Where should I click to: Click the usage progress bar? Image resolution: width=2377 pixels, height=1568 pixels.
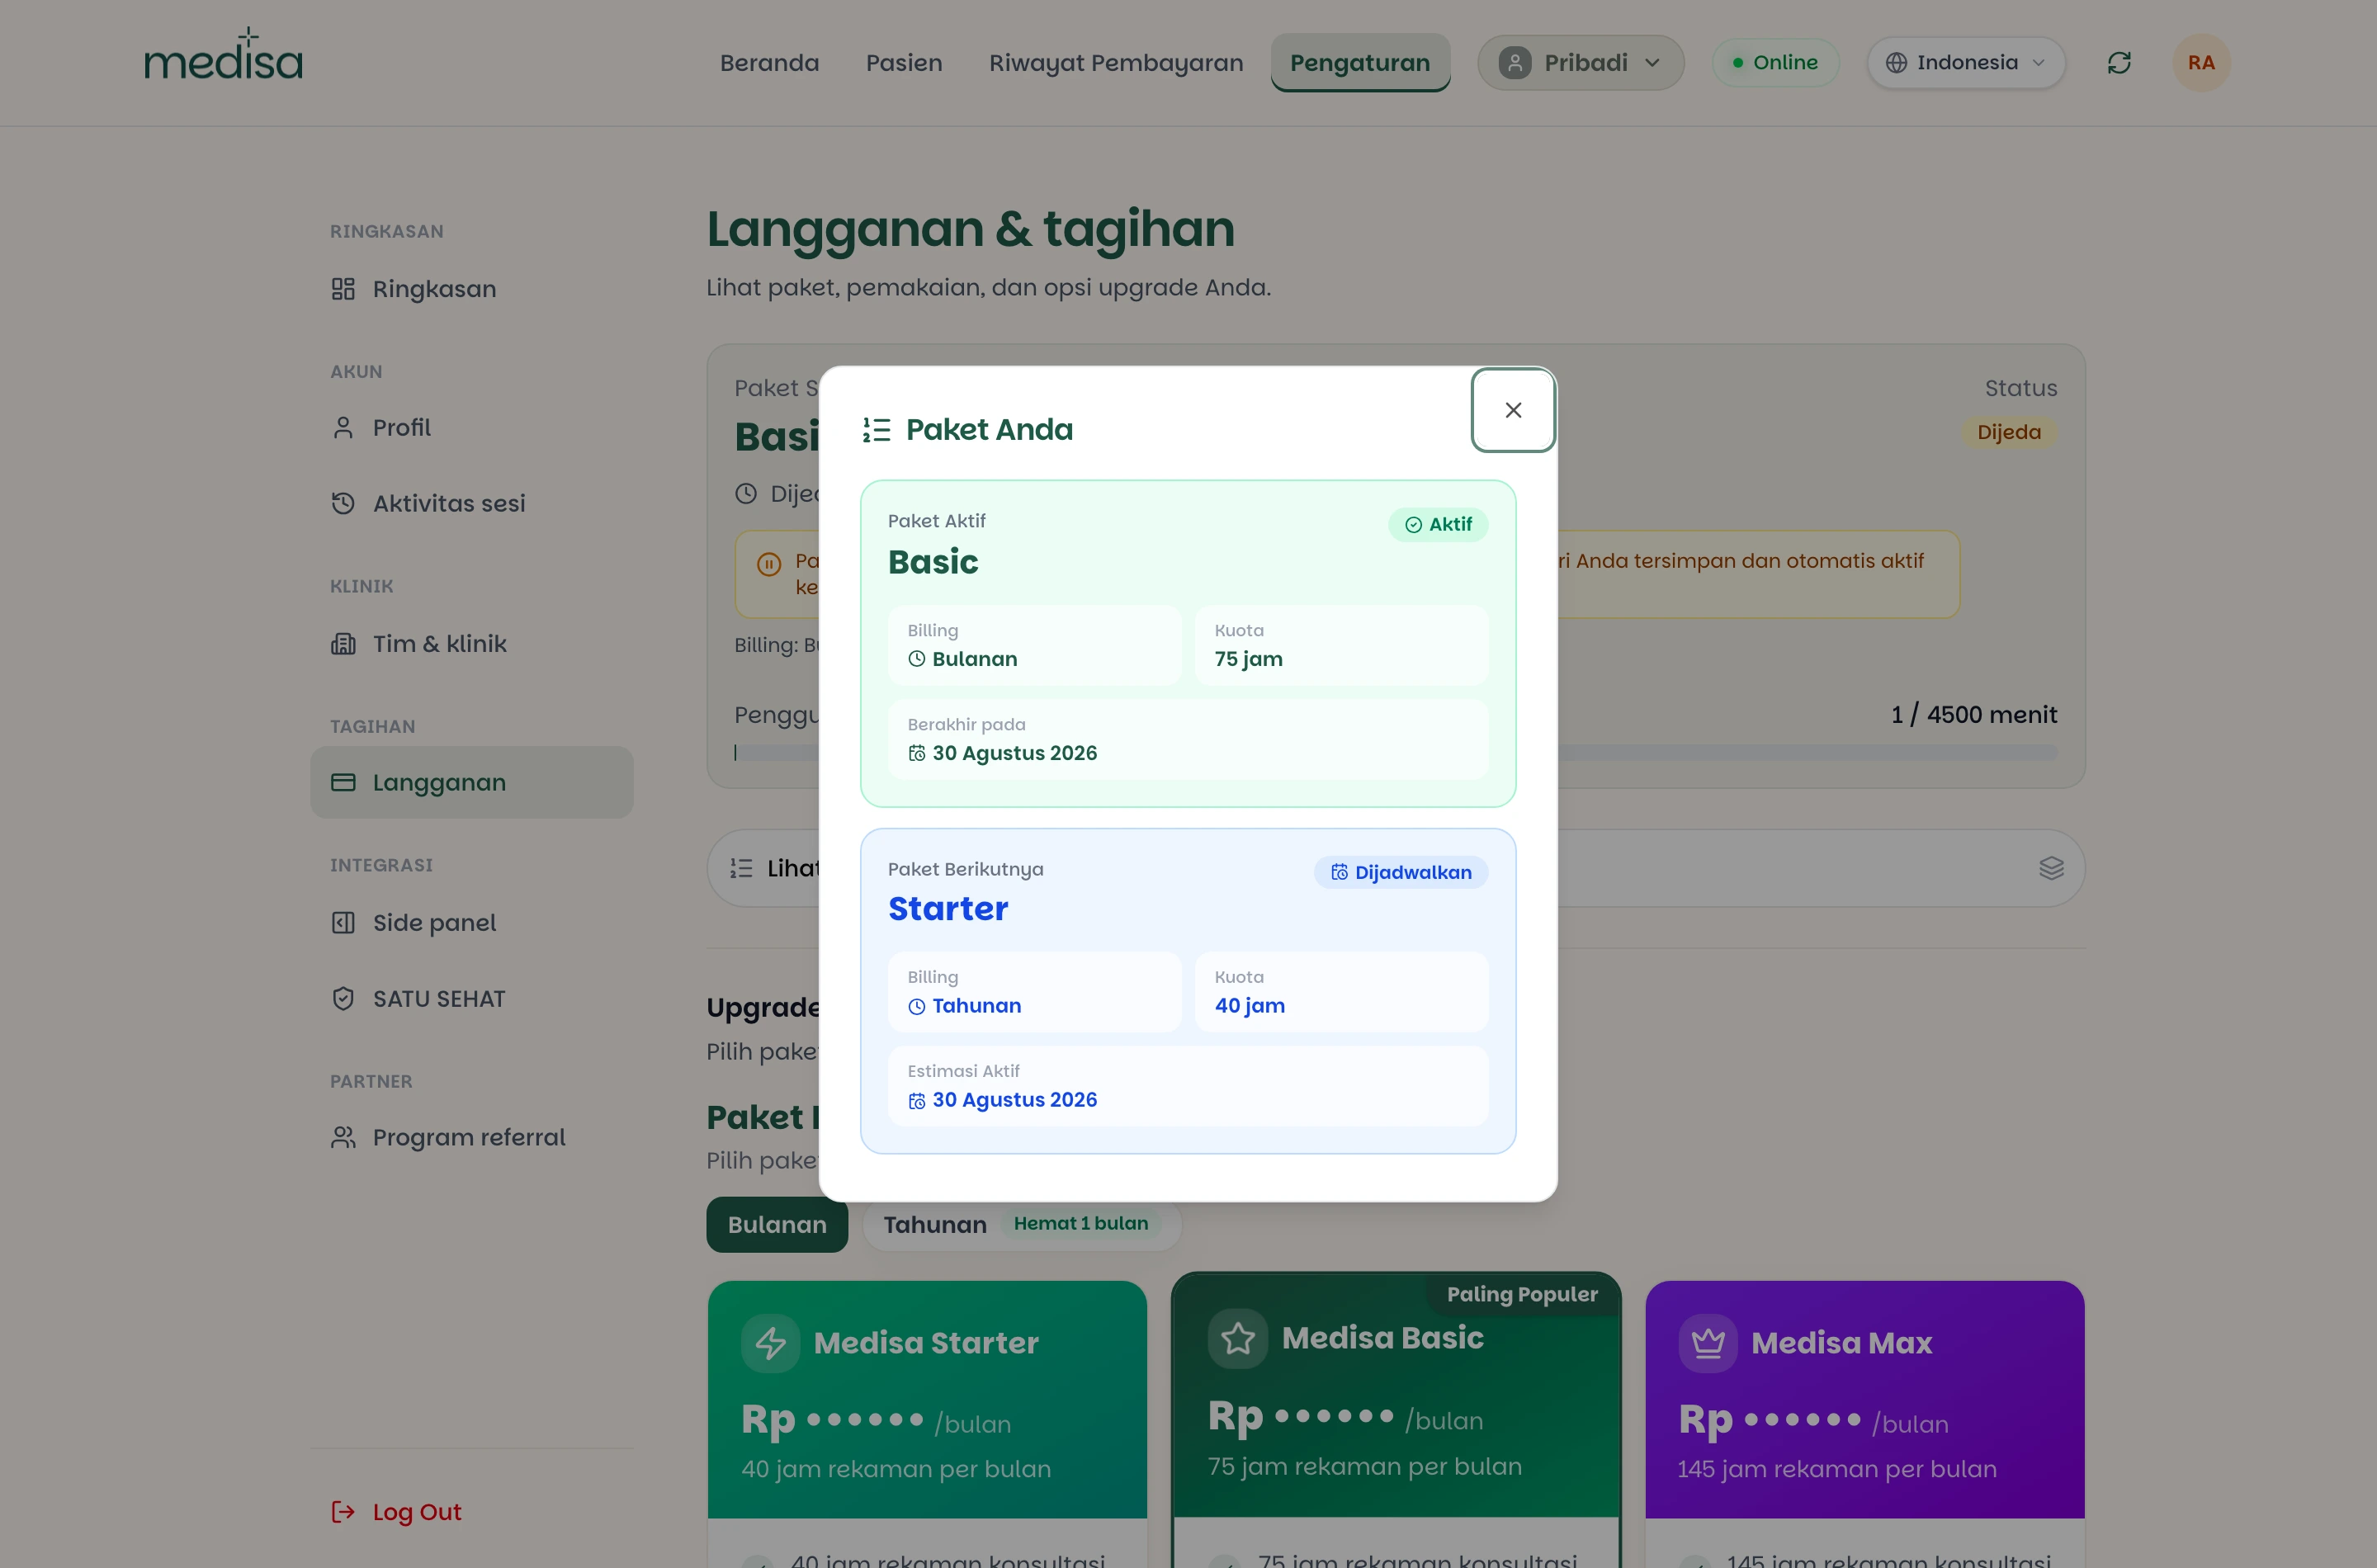coord(1396,753)
